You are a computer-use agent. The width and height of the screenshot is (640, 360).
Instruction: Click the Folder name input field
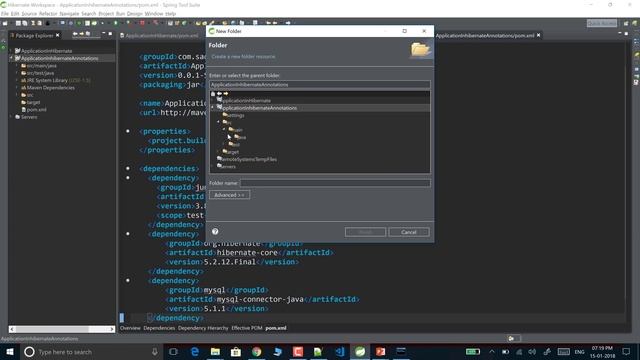tap(335, 183)
